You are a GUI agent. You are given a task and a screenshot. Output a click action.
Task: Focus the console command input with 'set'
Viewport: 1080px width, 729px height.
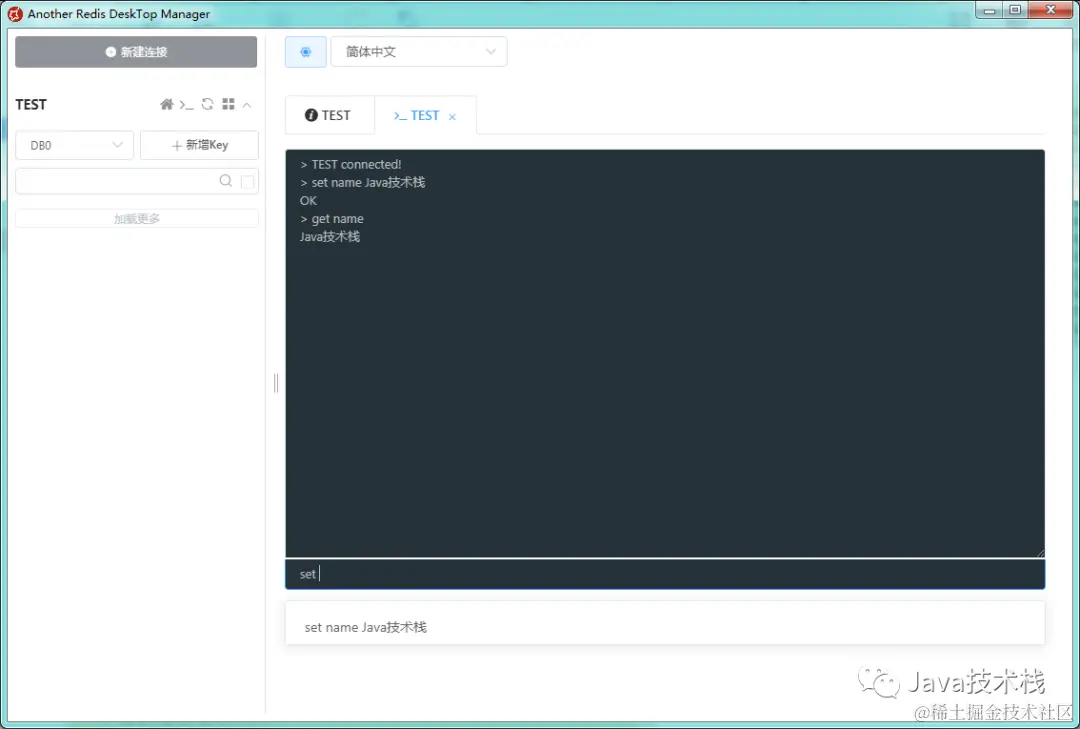[x=665, y=574]
